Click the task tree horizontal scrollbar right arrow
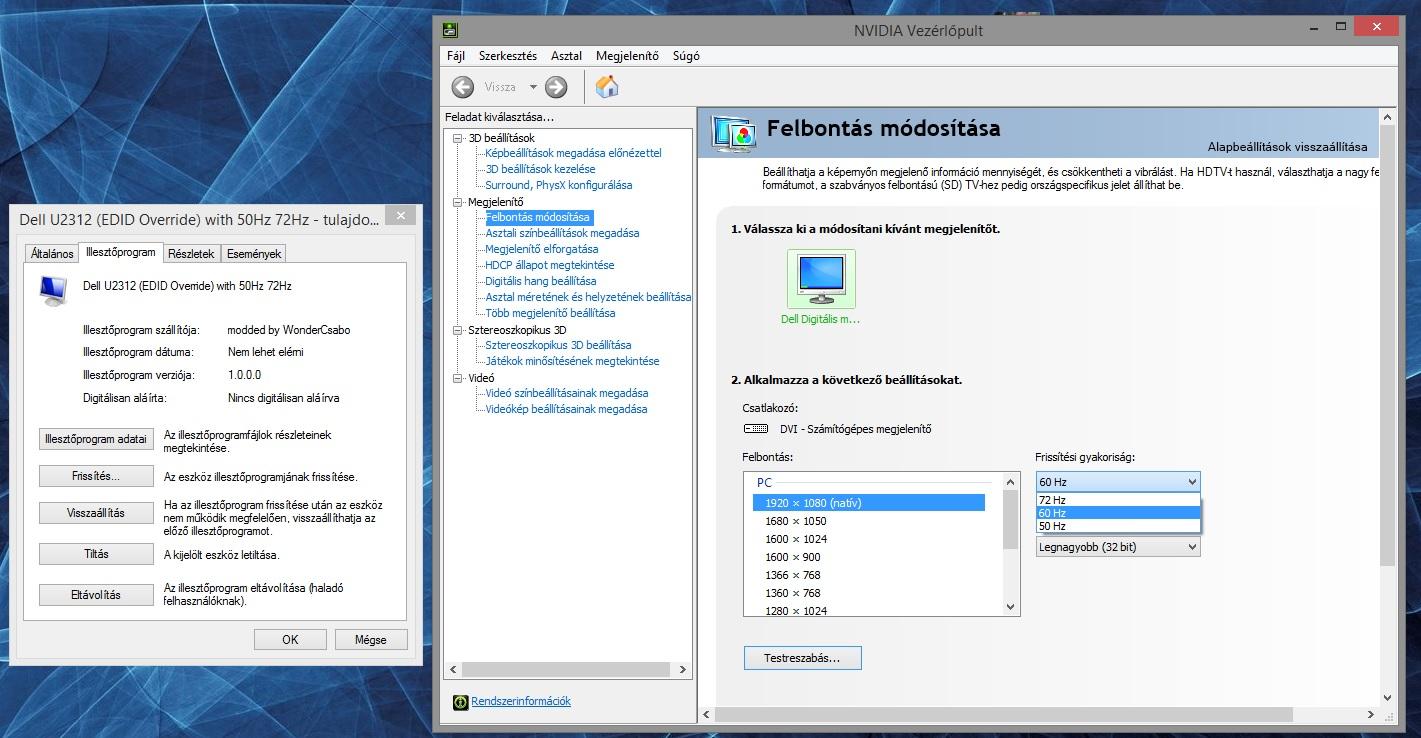The width and height of the screenshot is (1421, 738). click(683, 669)
